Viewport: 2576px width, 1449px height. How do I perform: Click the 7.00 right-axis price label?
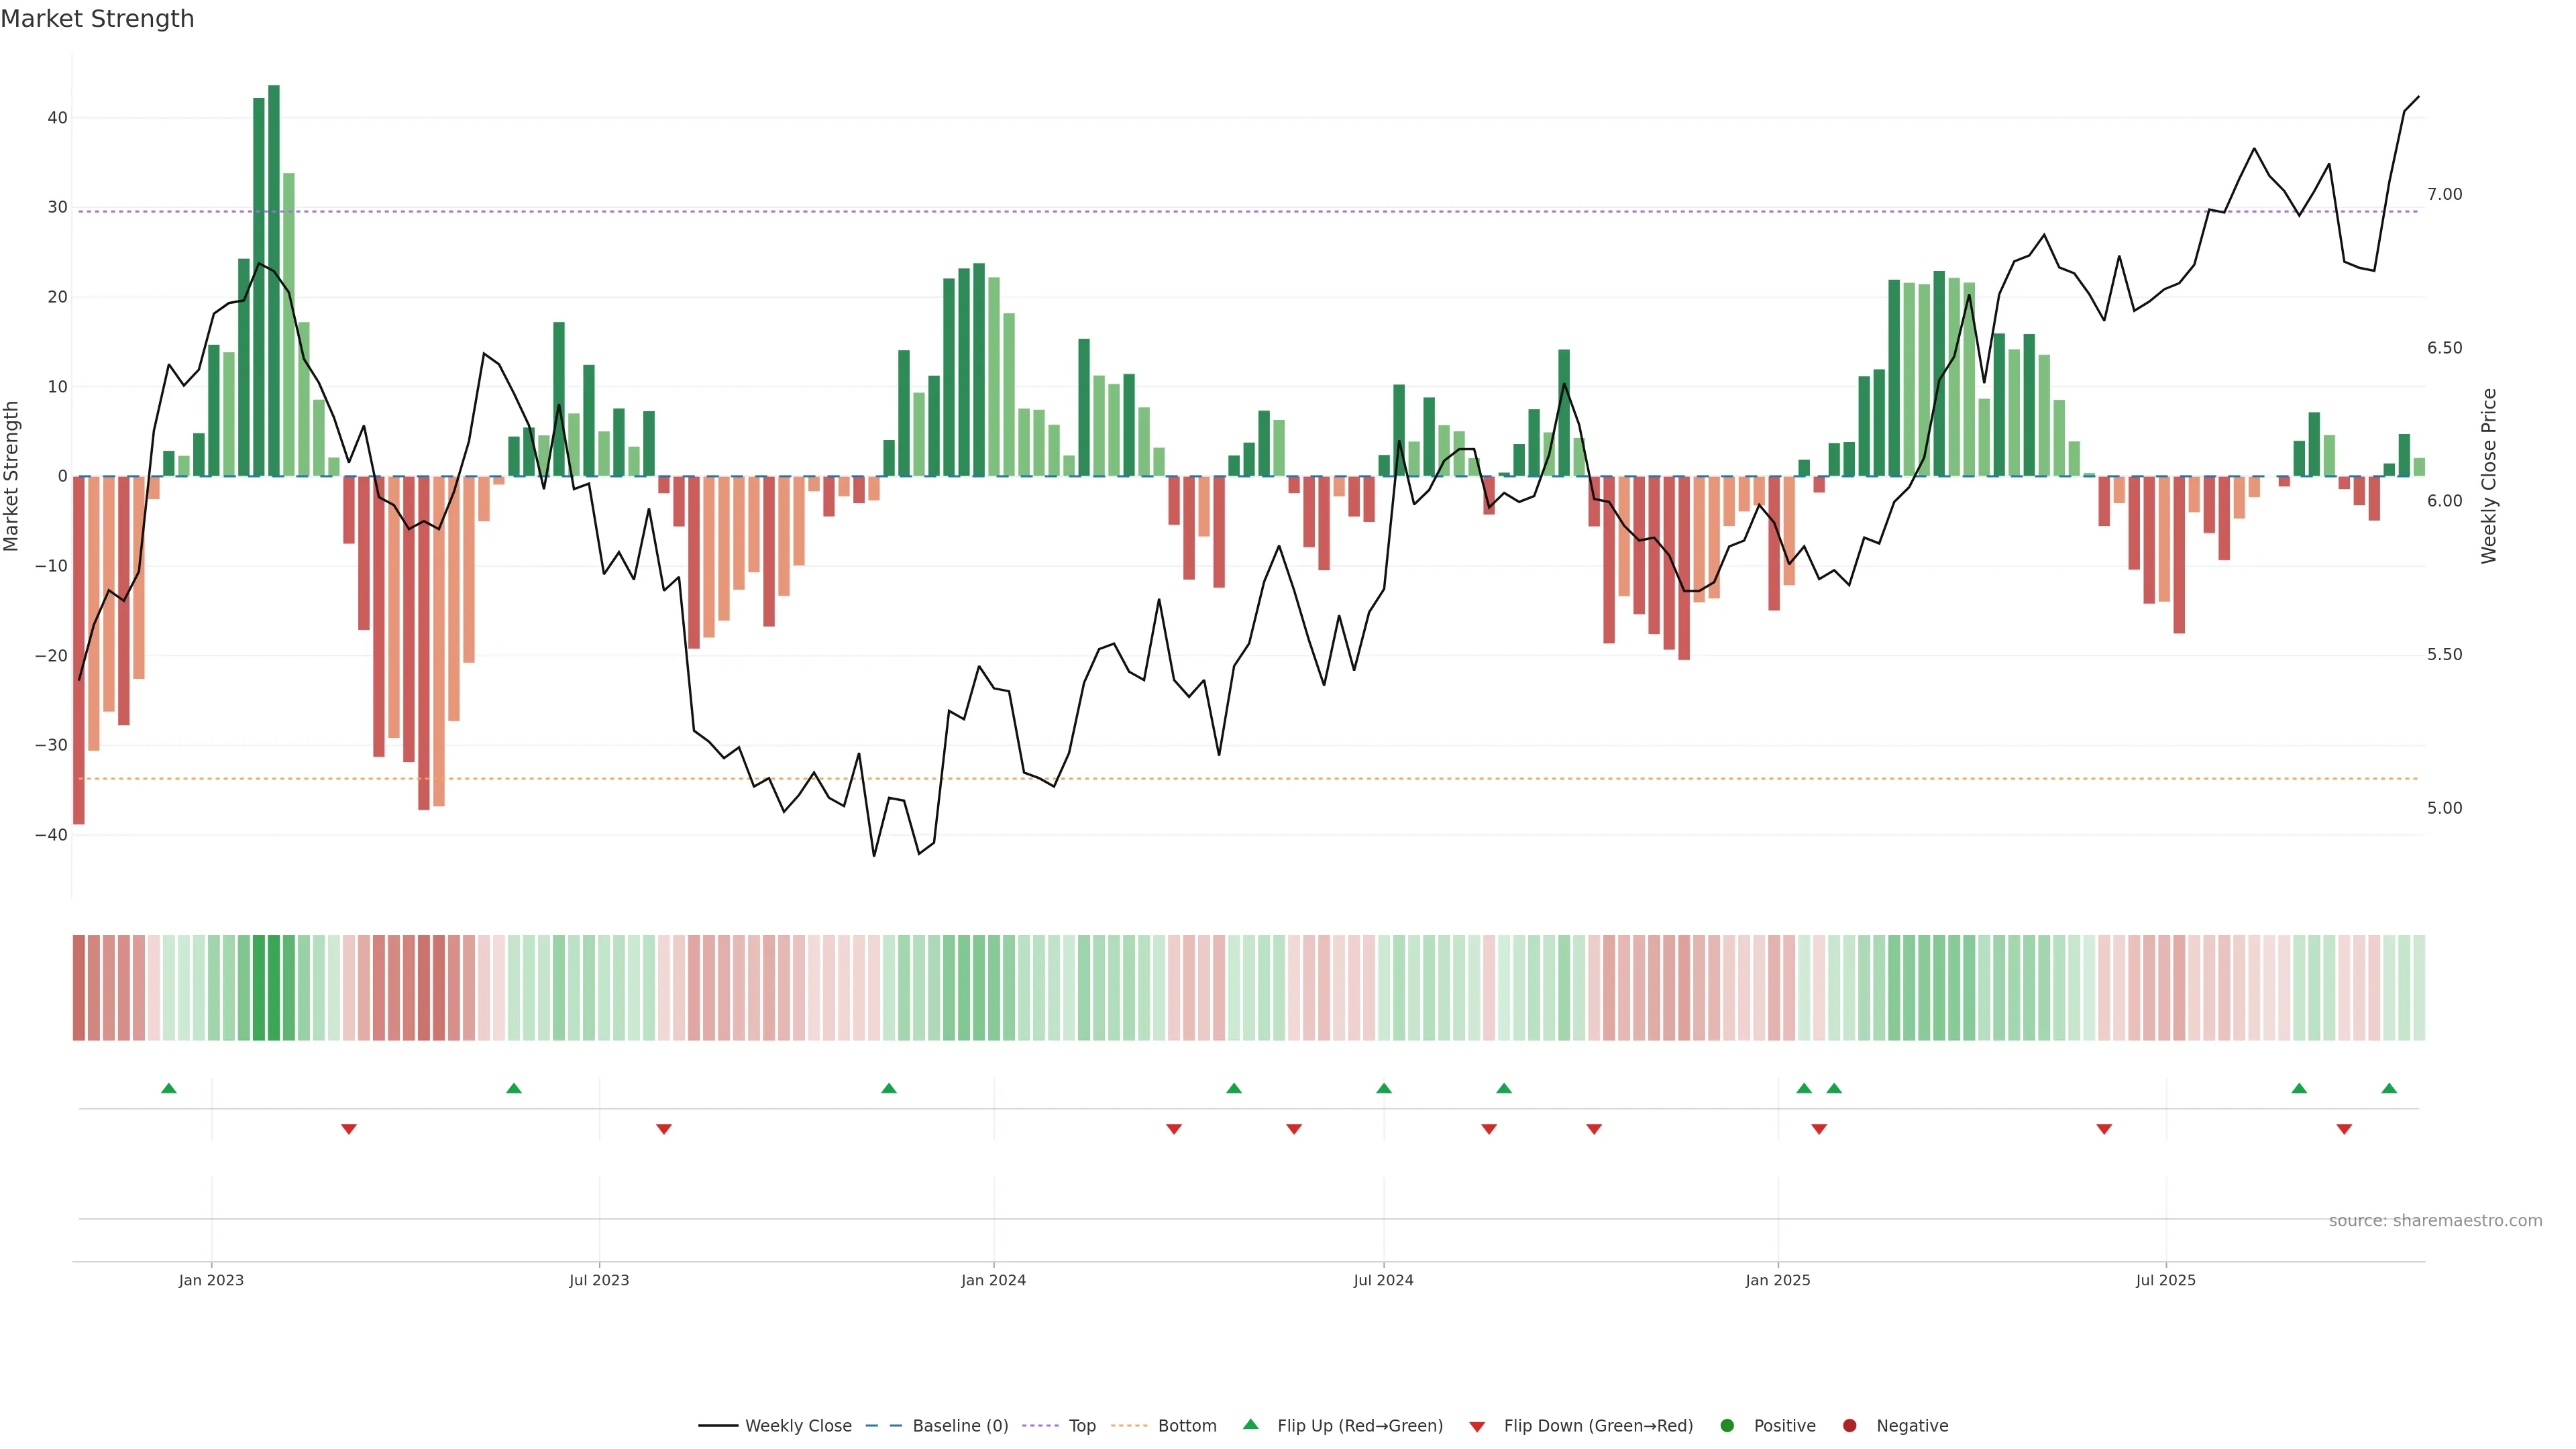(x=2444, y=194)
